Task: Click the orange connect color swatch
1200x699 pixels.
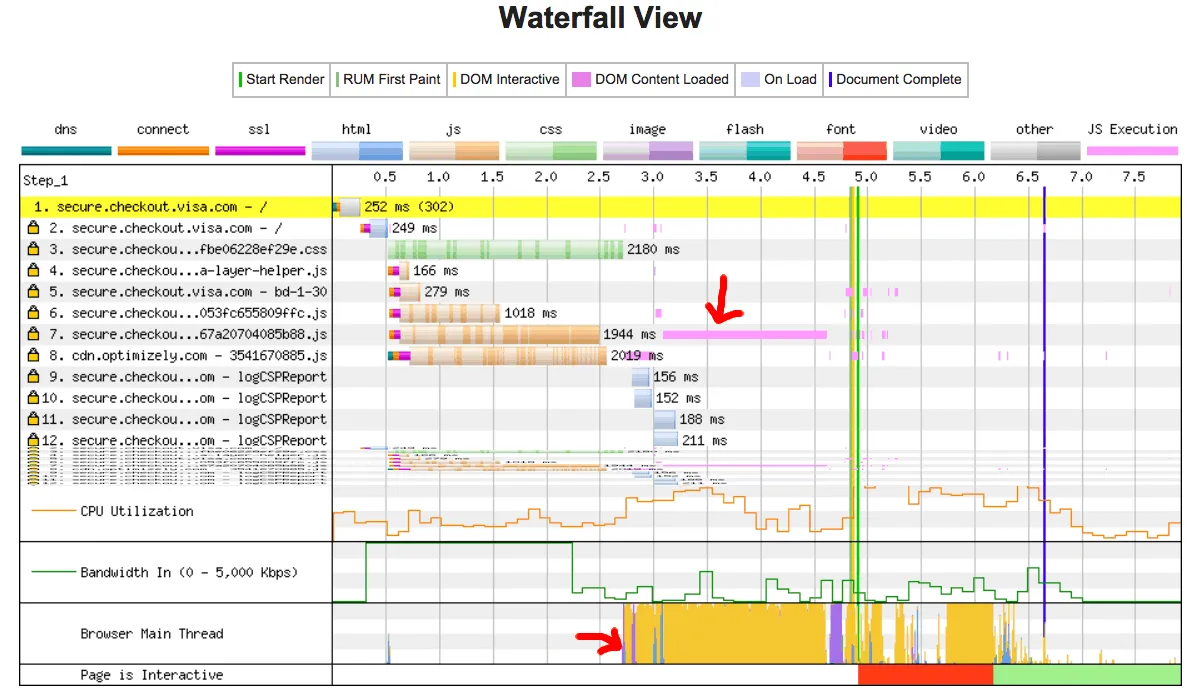Action: coord(163,150)
